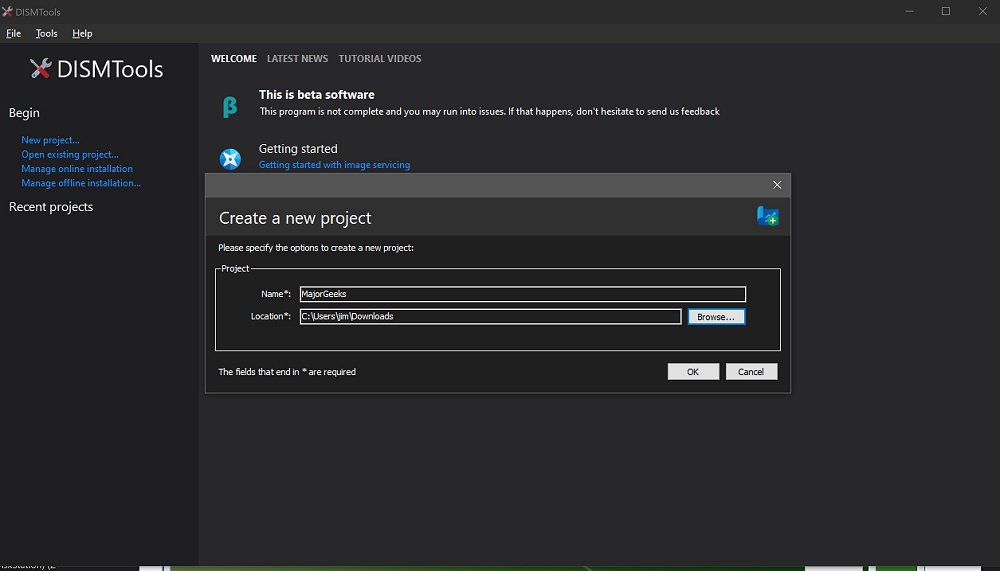Click the new project folder icon in dialog
1000x571 pixels.
pos(767,216)
